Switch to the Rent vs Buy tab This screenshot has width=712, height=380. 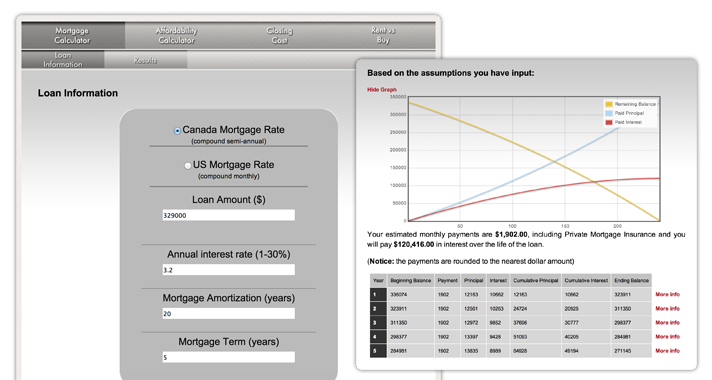point(383,35)
